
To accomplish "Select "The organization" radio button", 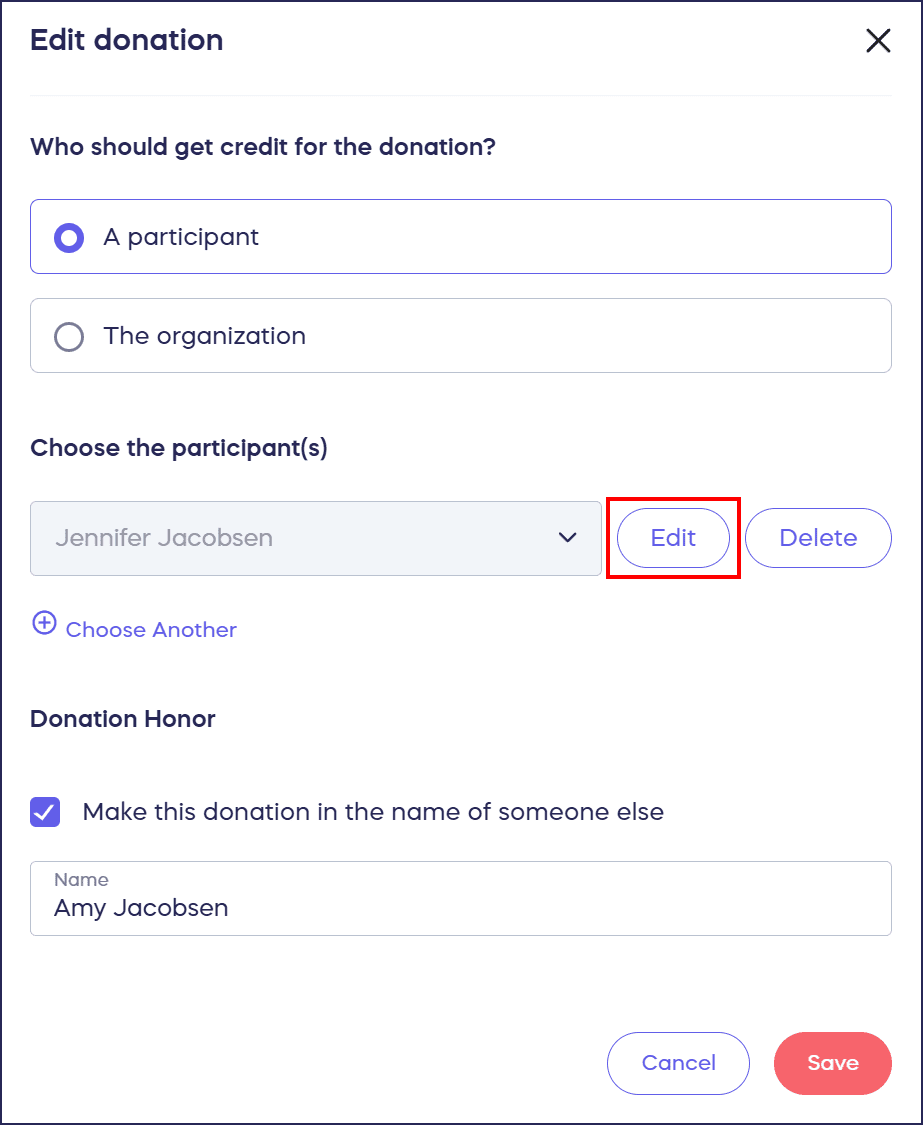I will point(69,337).
